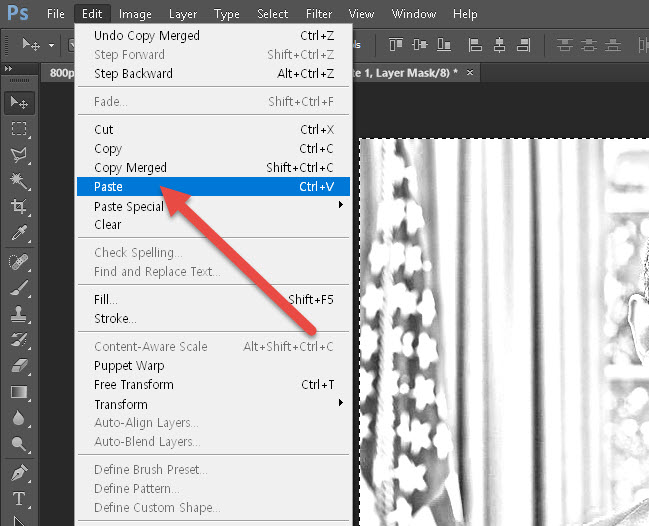
Task: Click Align horizontal centers icon
Action: click(500, 45)
